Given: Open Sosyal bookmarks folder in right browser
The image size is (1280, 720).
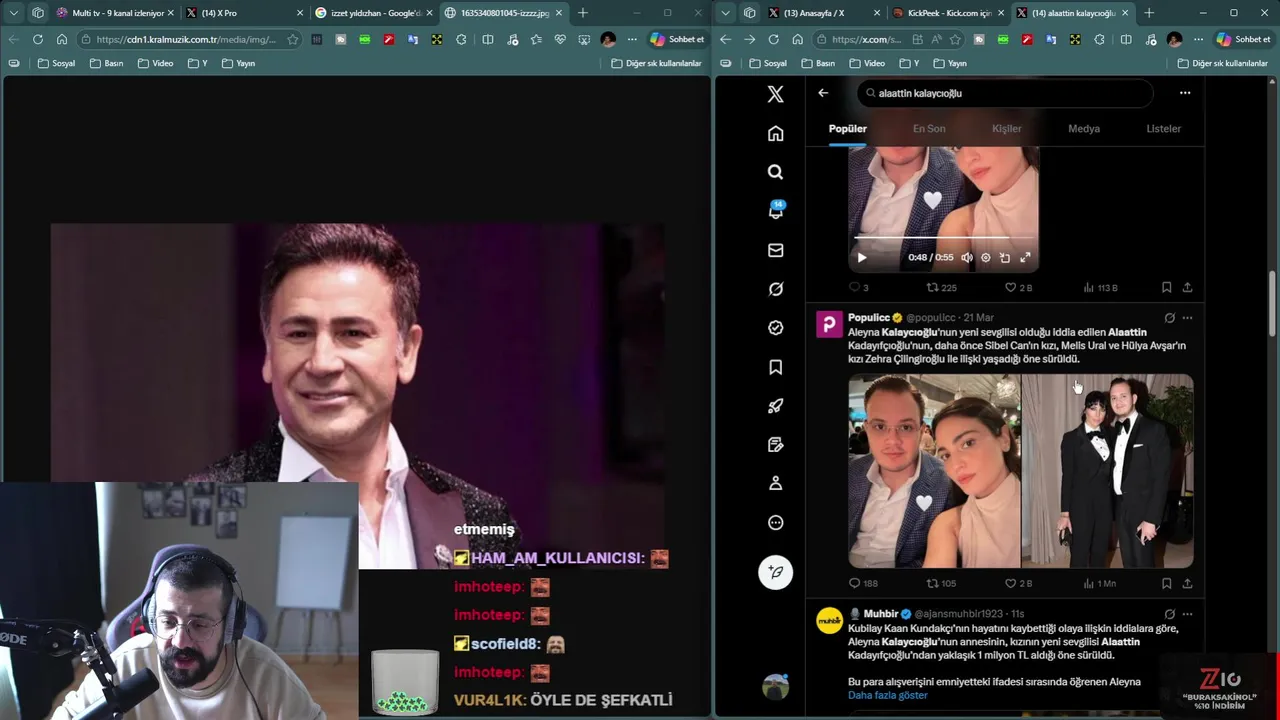Looking at the screenshot, I should (767, 63).
